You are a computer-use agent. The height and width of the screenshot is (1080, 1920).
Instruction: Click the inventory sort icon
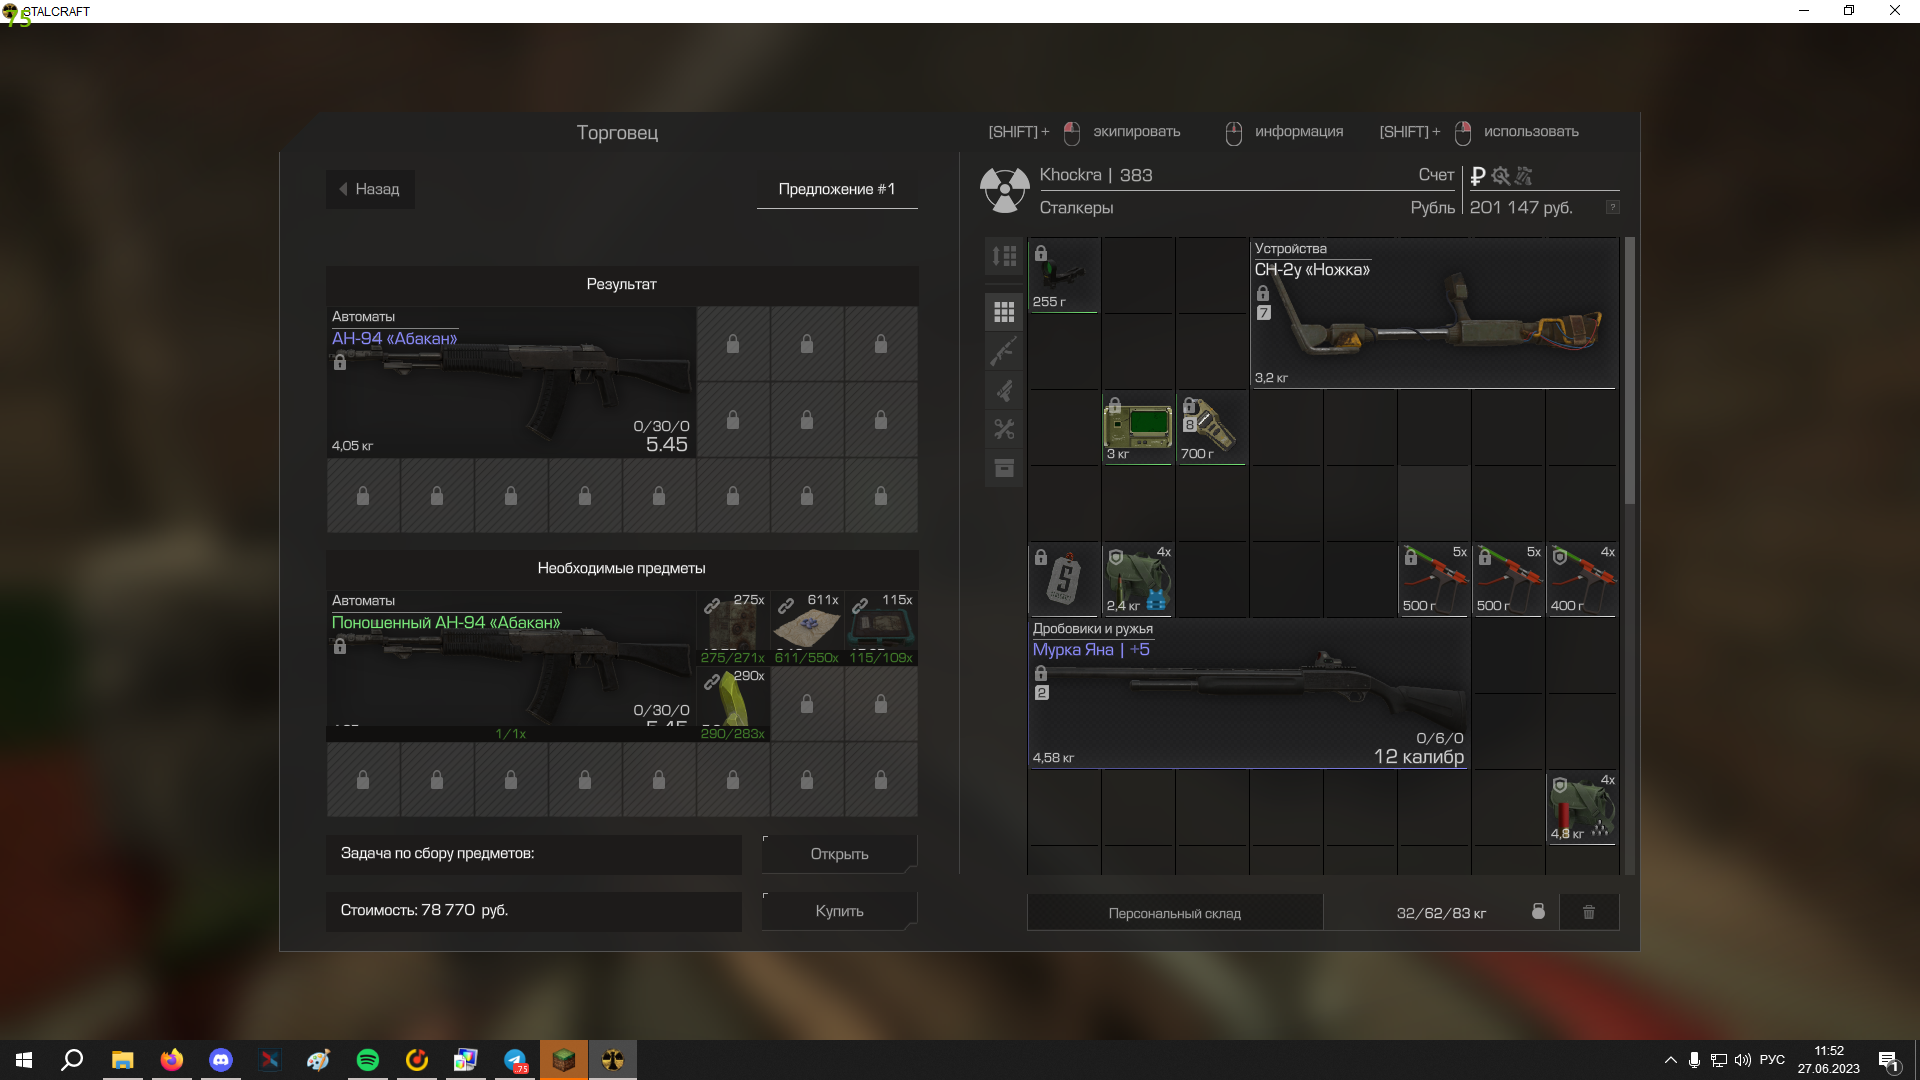click(1004, 256)
